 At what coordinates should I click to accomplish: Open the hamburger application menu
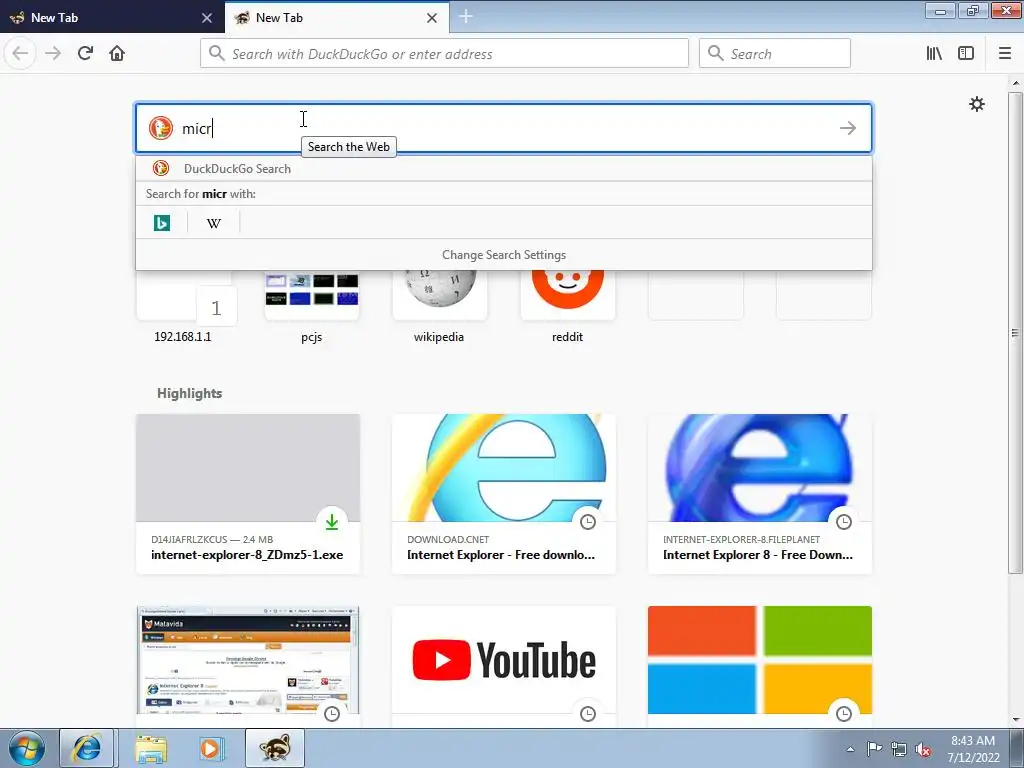coord(1004,54)
